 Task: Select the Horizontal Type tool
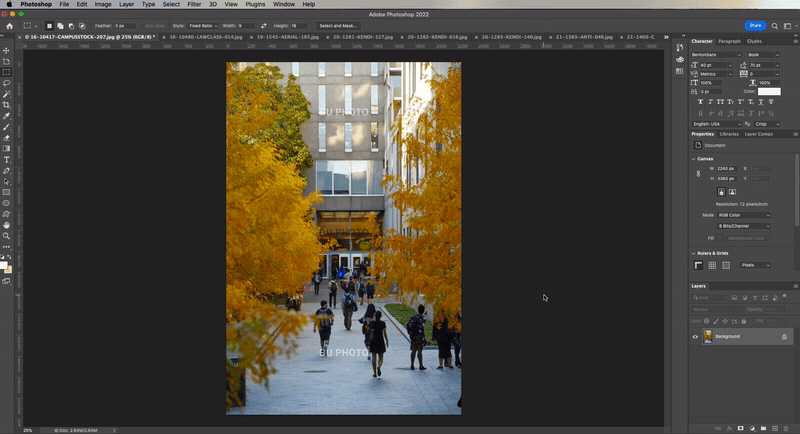[x=6, y=159]
